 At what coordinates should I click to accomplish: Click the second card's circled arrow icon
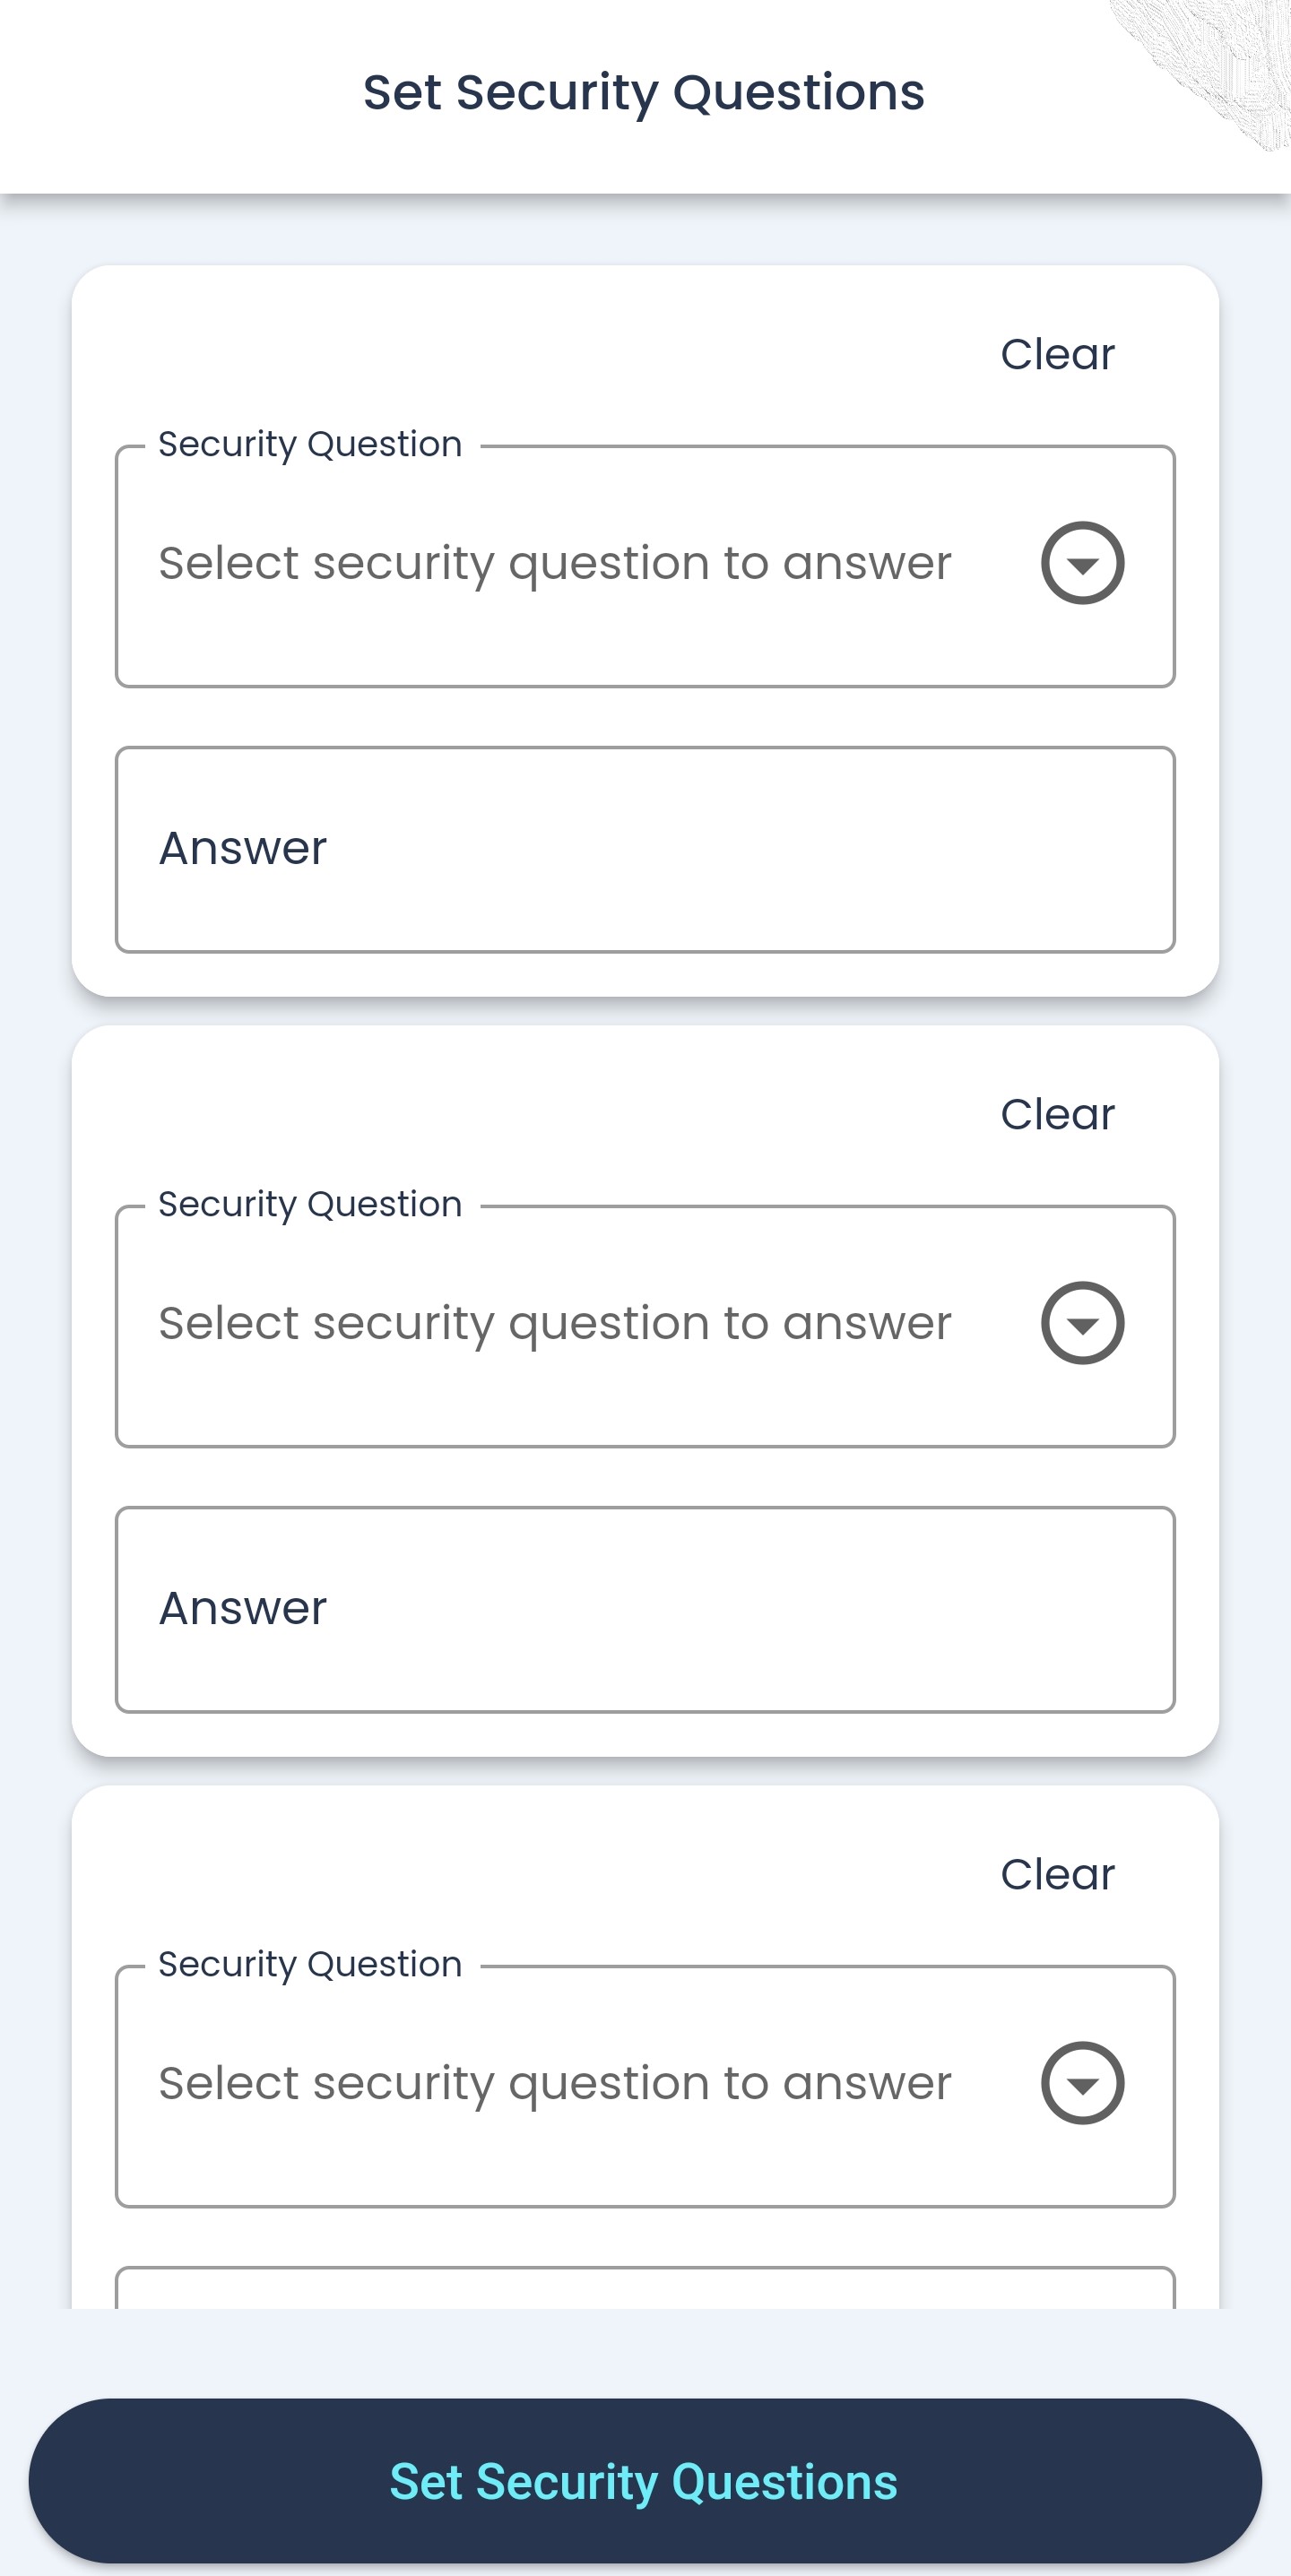[x=1082, y=1323]
